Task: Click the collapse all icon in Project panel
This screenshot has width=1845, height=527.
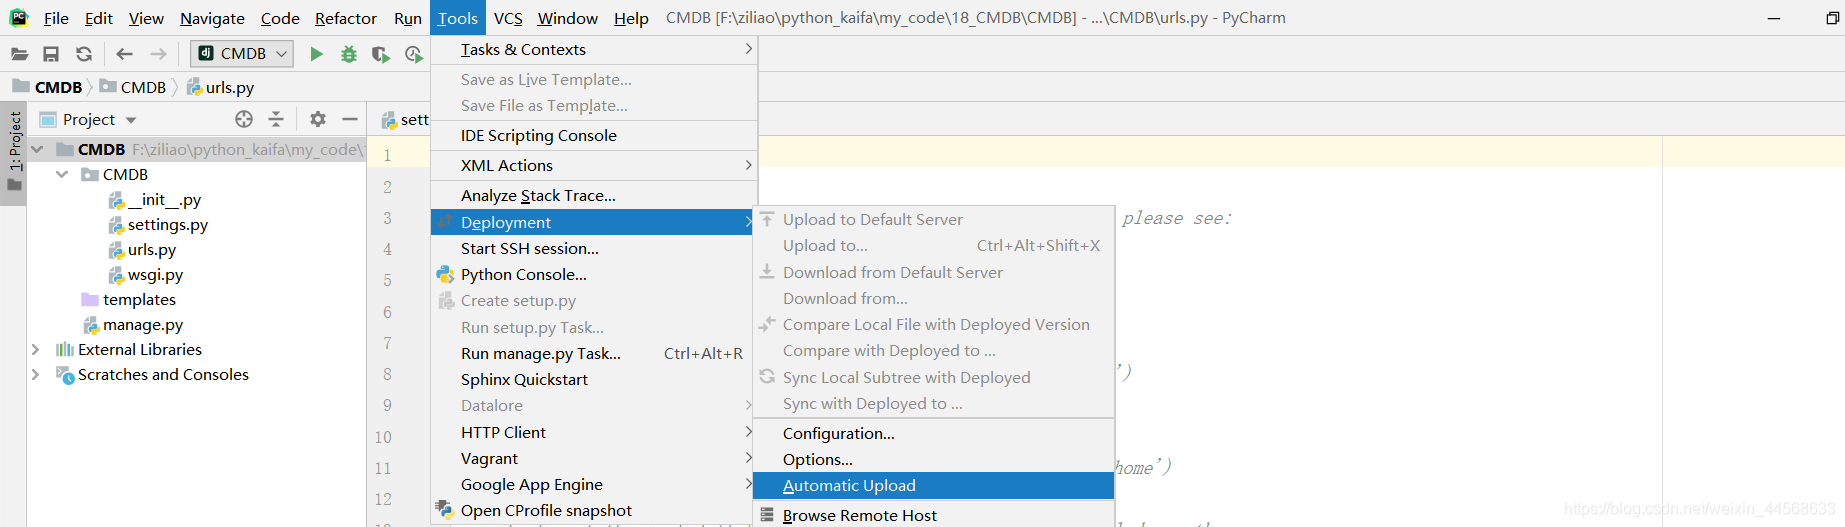Action: [276, 119]
